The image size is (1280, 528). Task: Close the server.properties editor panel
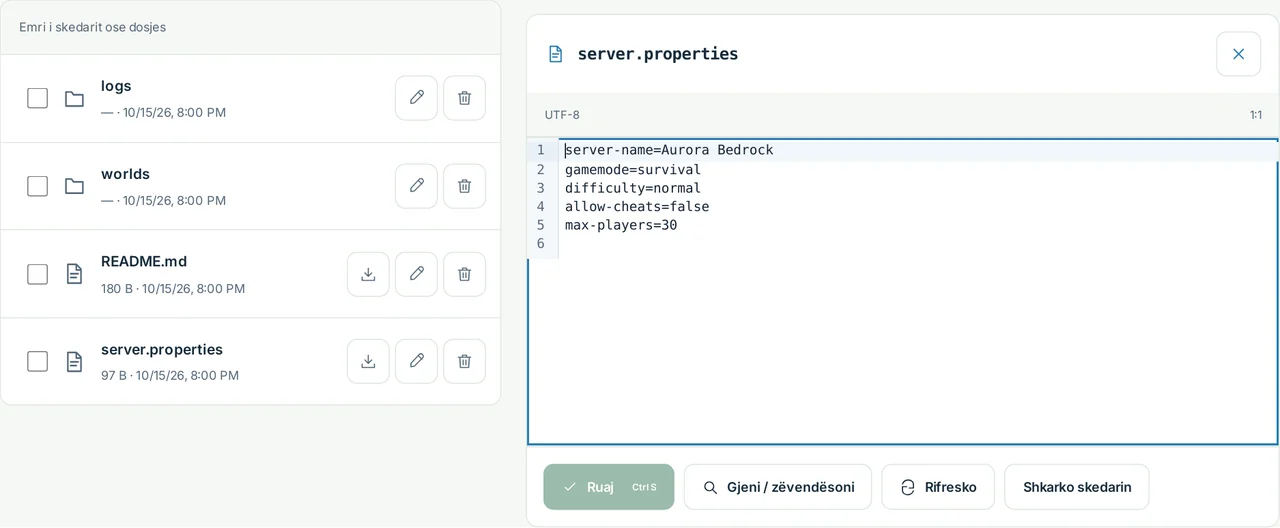[x=1238, y=54]
